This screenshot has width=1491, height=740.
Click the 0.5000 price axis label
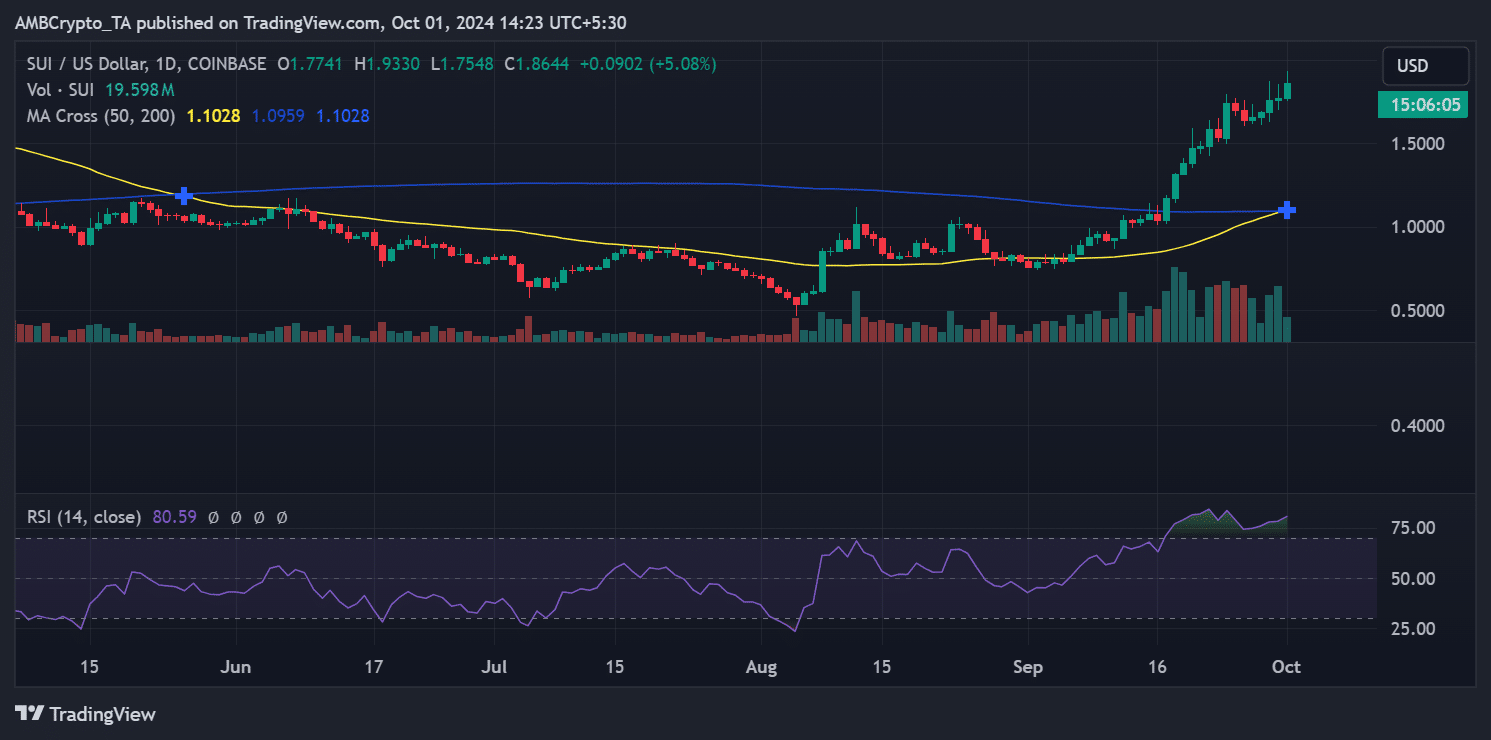tap(1420, 311)
